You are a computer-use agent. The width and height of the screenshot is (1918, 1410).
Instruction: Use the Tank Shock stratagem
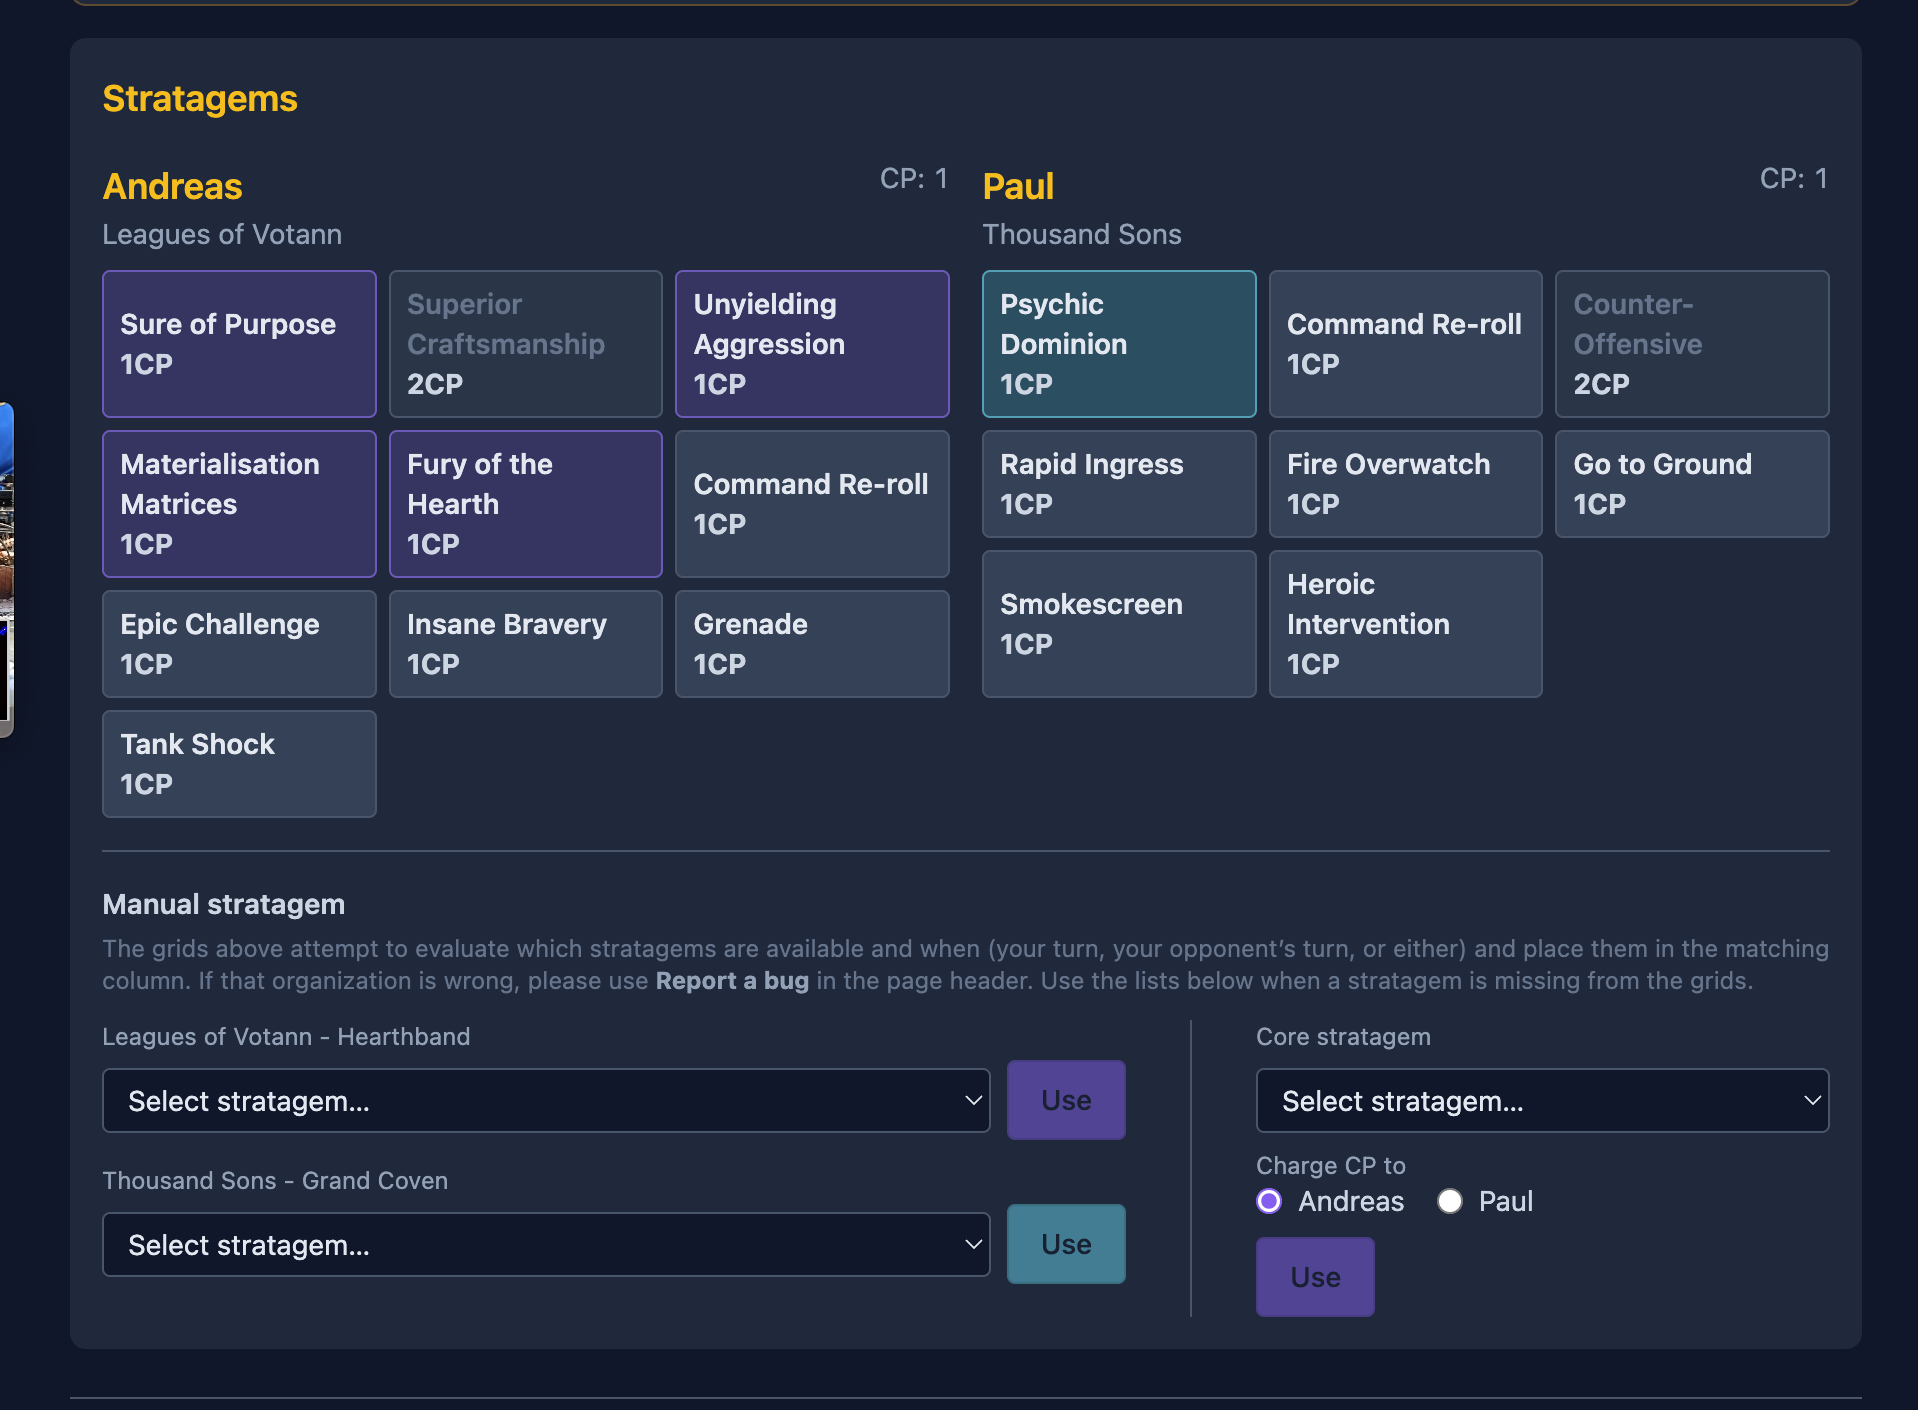point(238,763)
